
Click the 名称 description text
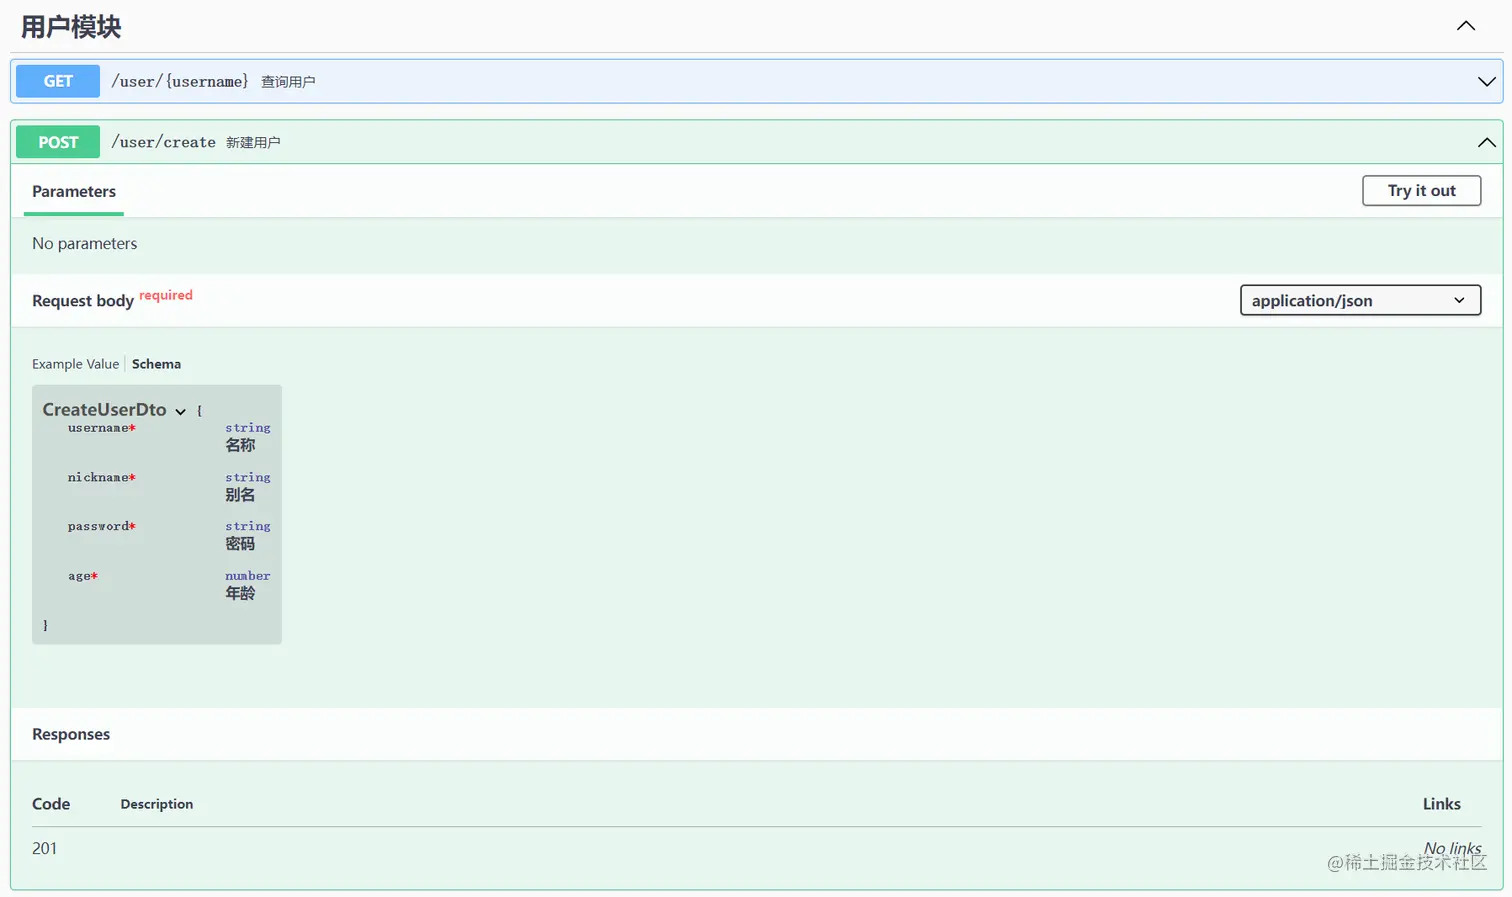coord(240,445)
